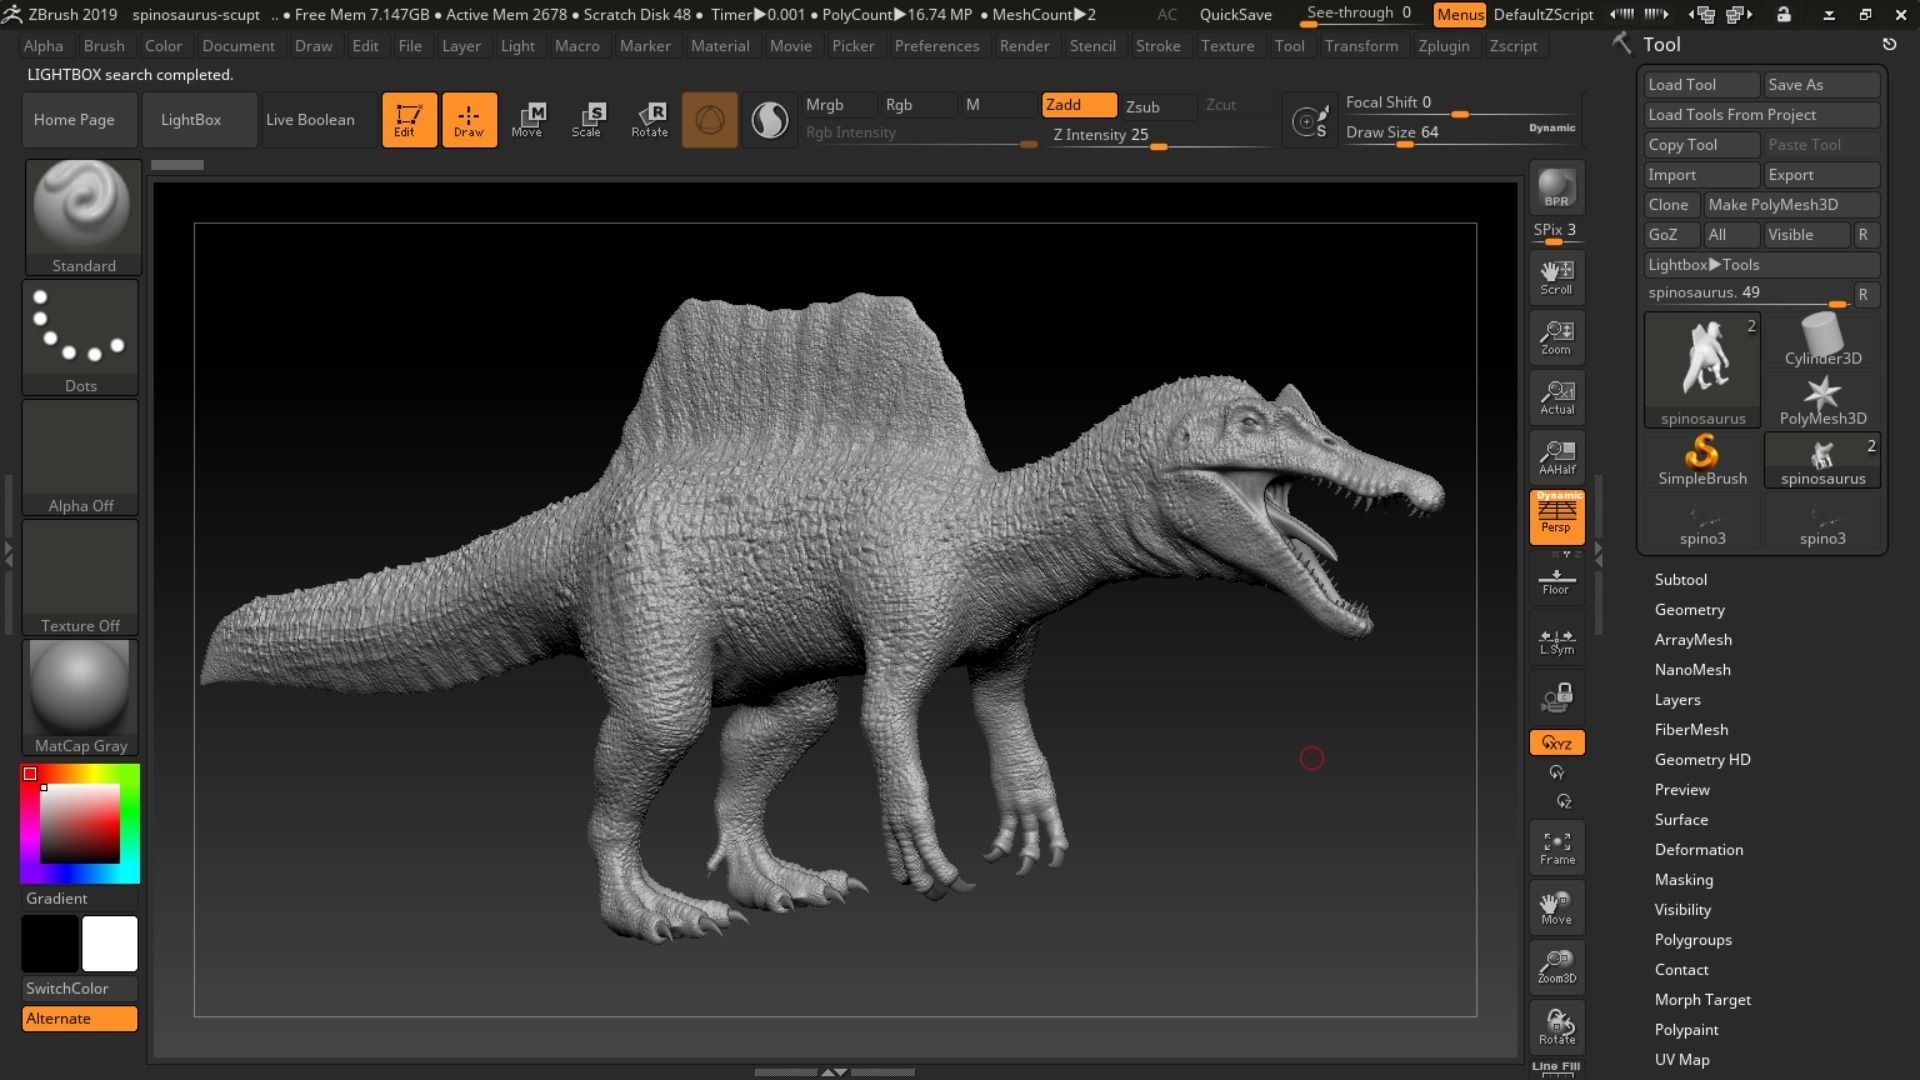Open the Texture menu
The image size is (1920, 1080).
[1227, 46]
